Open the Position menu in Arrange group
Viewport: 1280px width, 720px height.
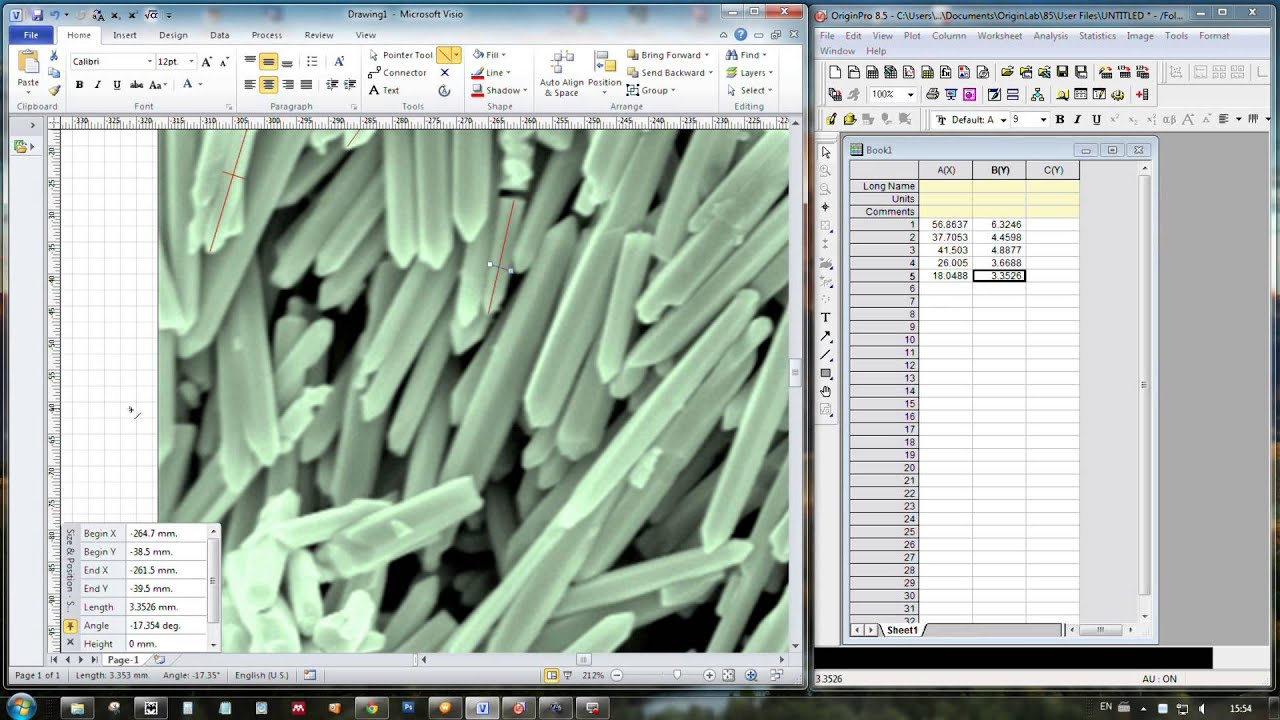click(x=605, y=72)
